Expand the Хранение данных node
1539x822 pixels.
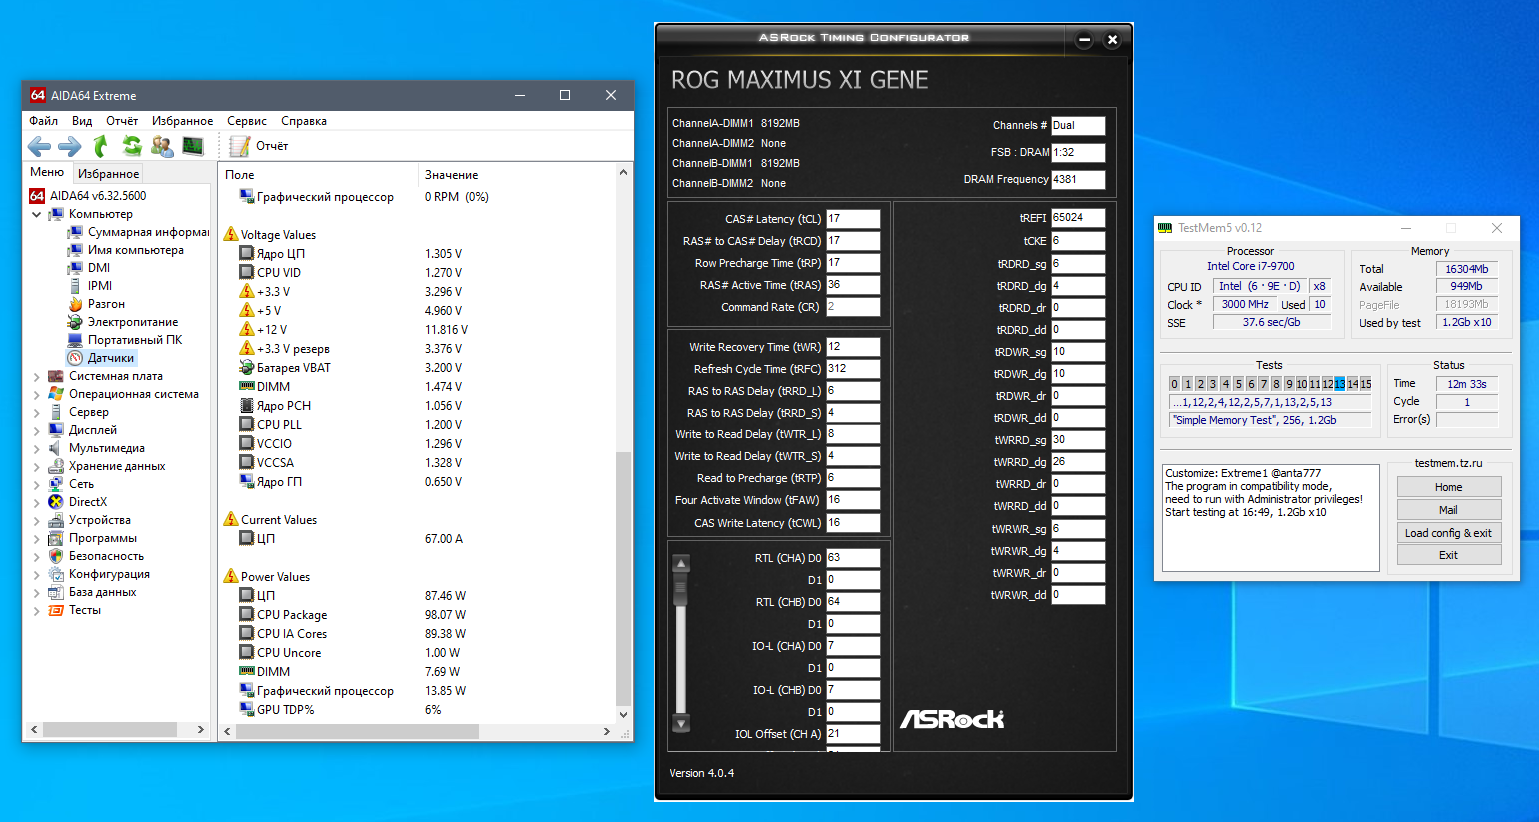point(37,466)
